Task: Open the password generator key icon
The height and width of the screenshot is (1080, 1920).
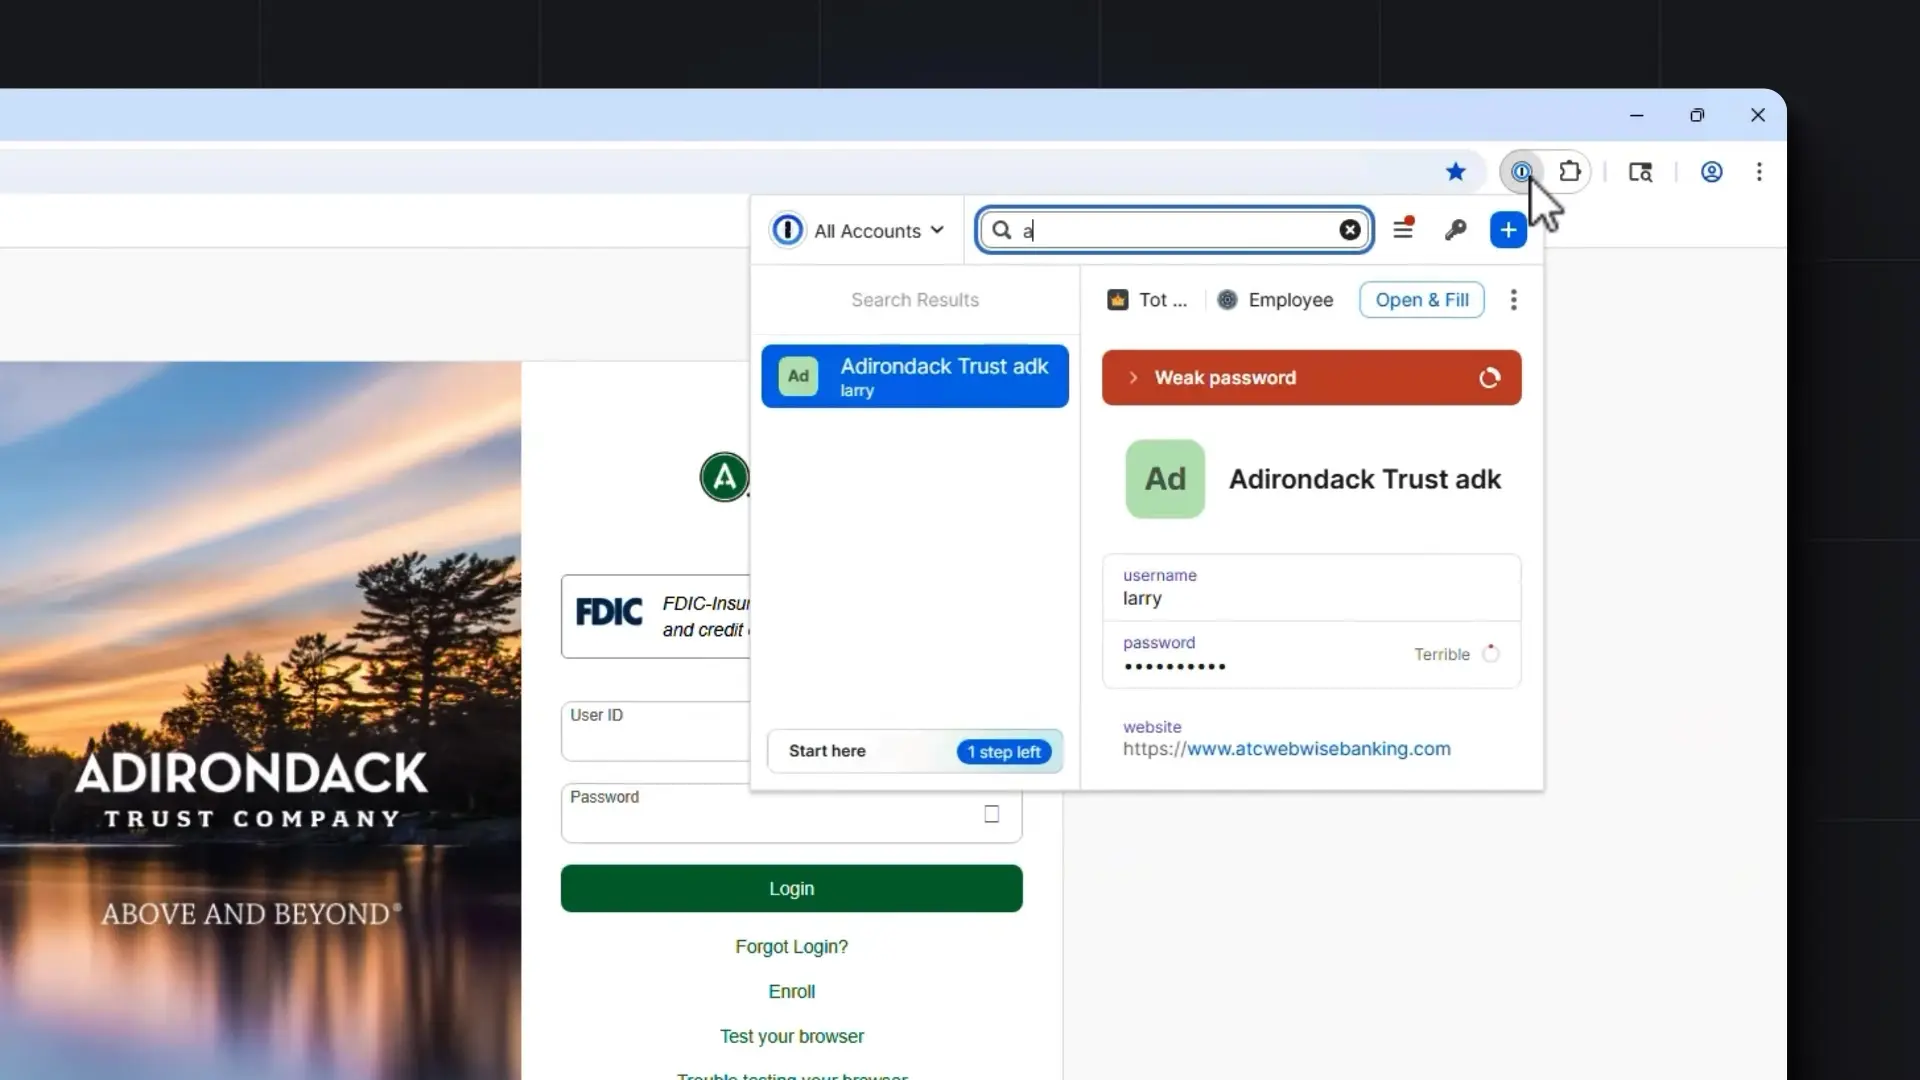Action: tap(1455, 231)
